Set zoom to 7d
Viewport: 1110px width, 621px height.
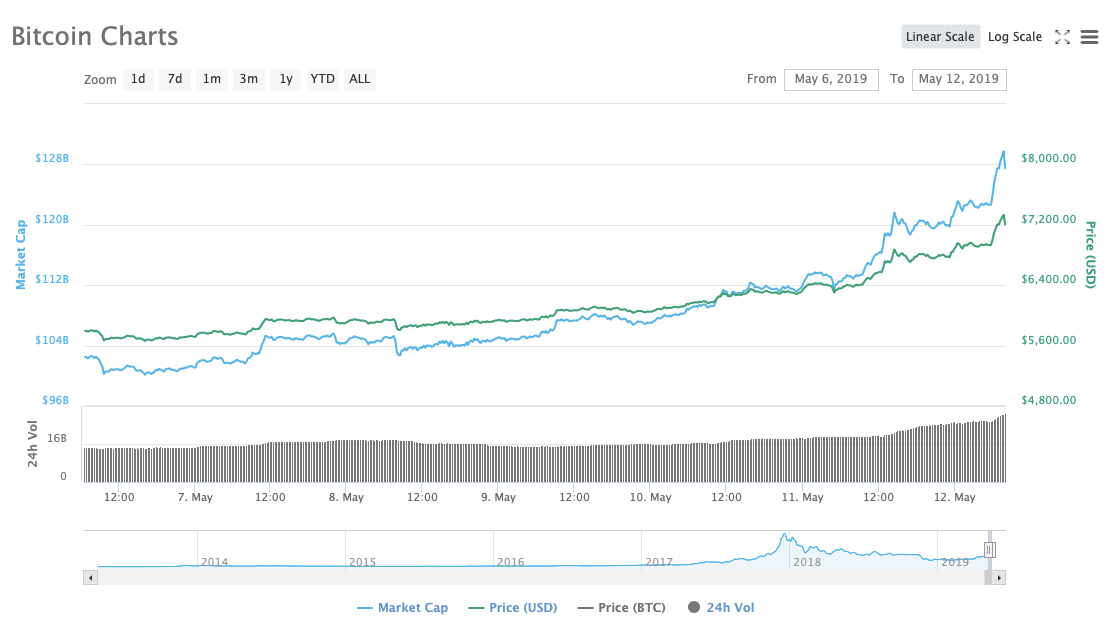[175, 79]
